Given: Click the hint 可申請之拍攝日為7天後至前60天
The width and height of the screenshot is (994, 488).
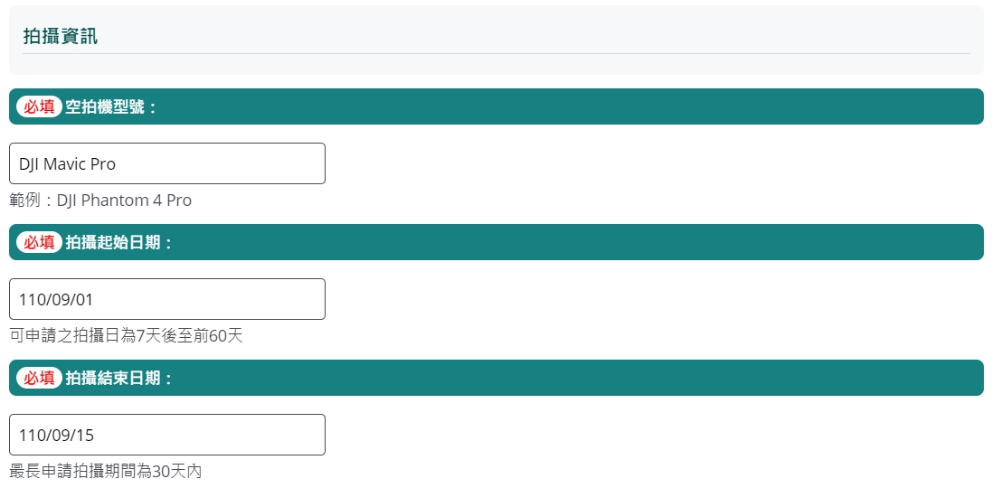Looking at the screenshot, I should coord(126,336).
